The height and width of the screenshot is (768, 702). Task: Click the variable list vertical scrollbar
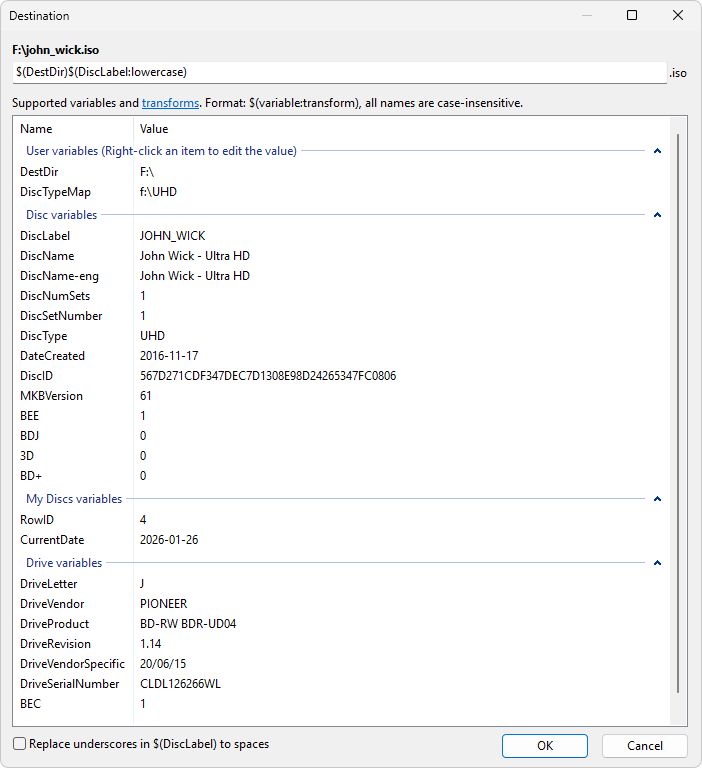coord(679,400)
